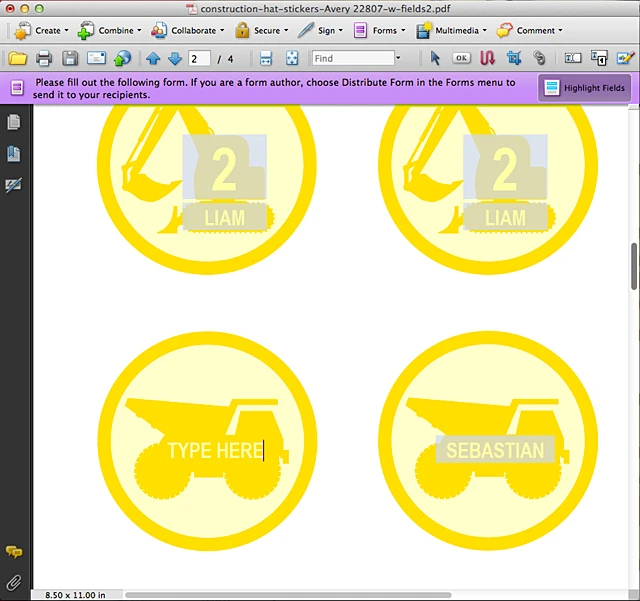The height and width of the screenshot is (601, 640).
Task: Go to next page with down arrow
Action: coord(175,59)
